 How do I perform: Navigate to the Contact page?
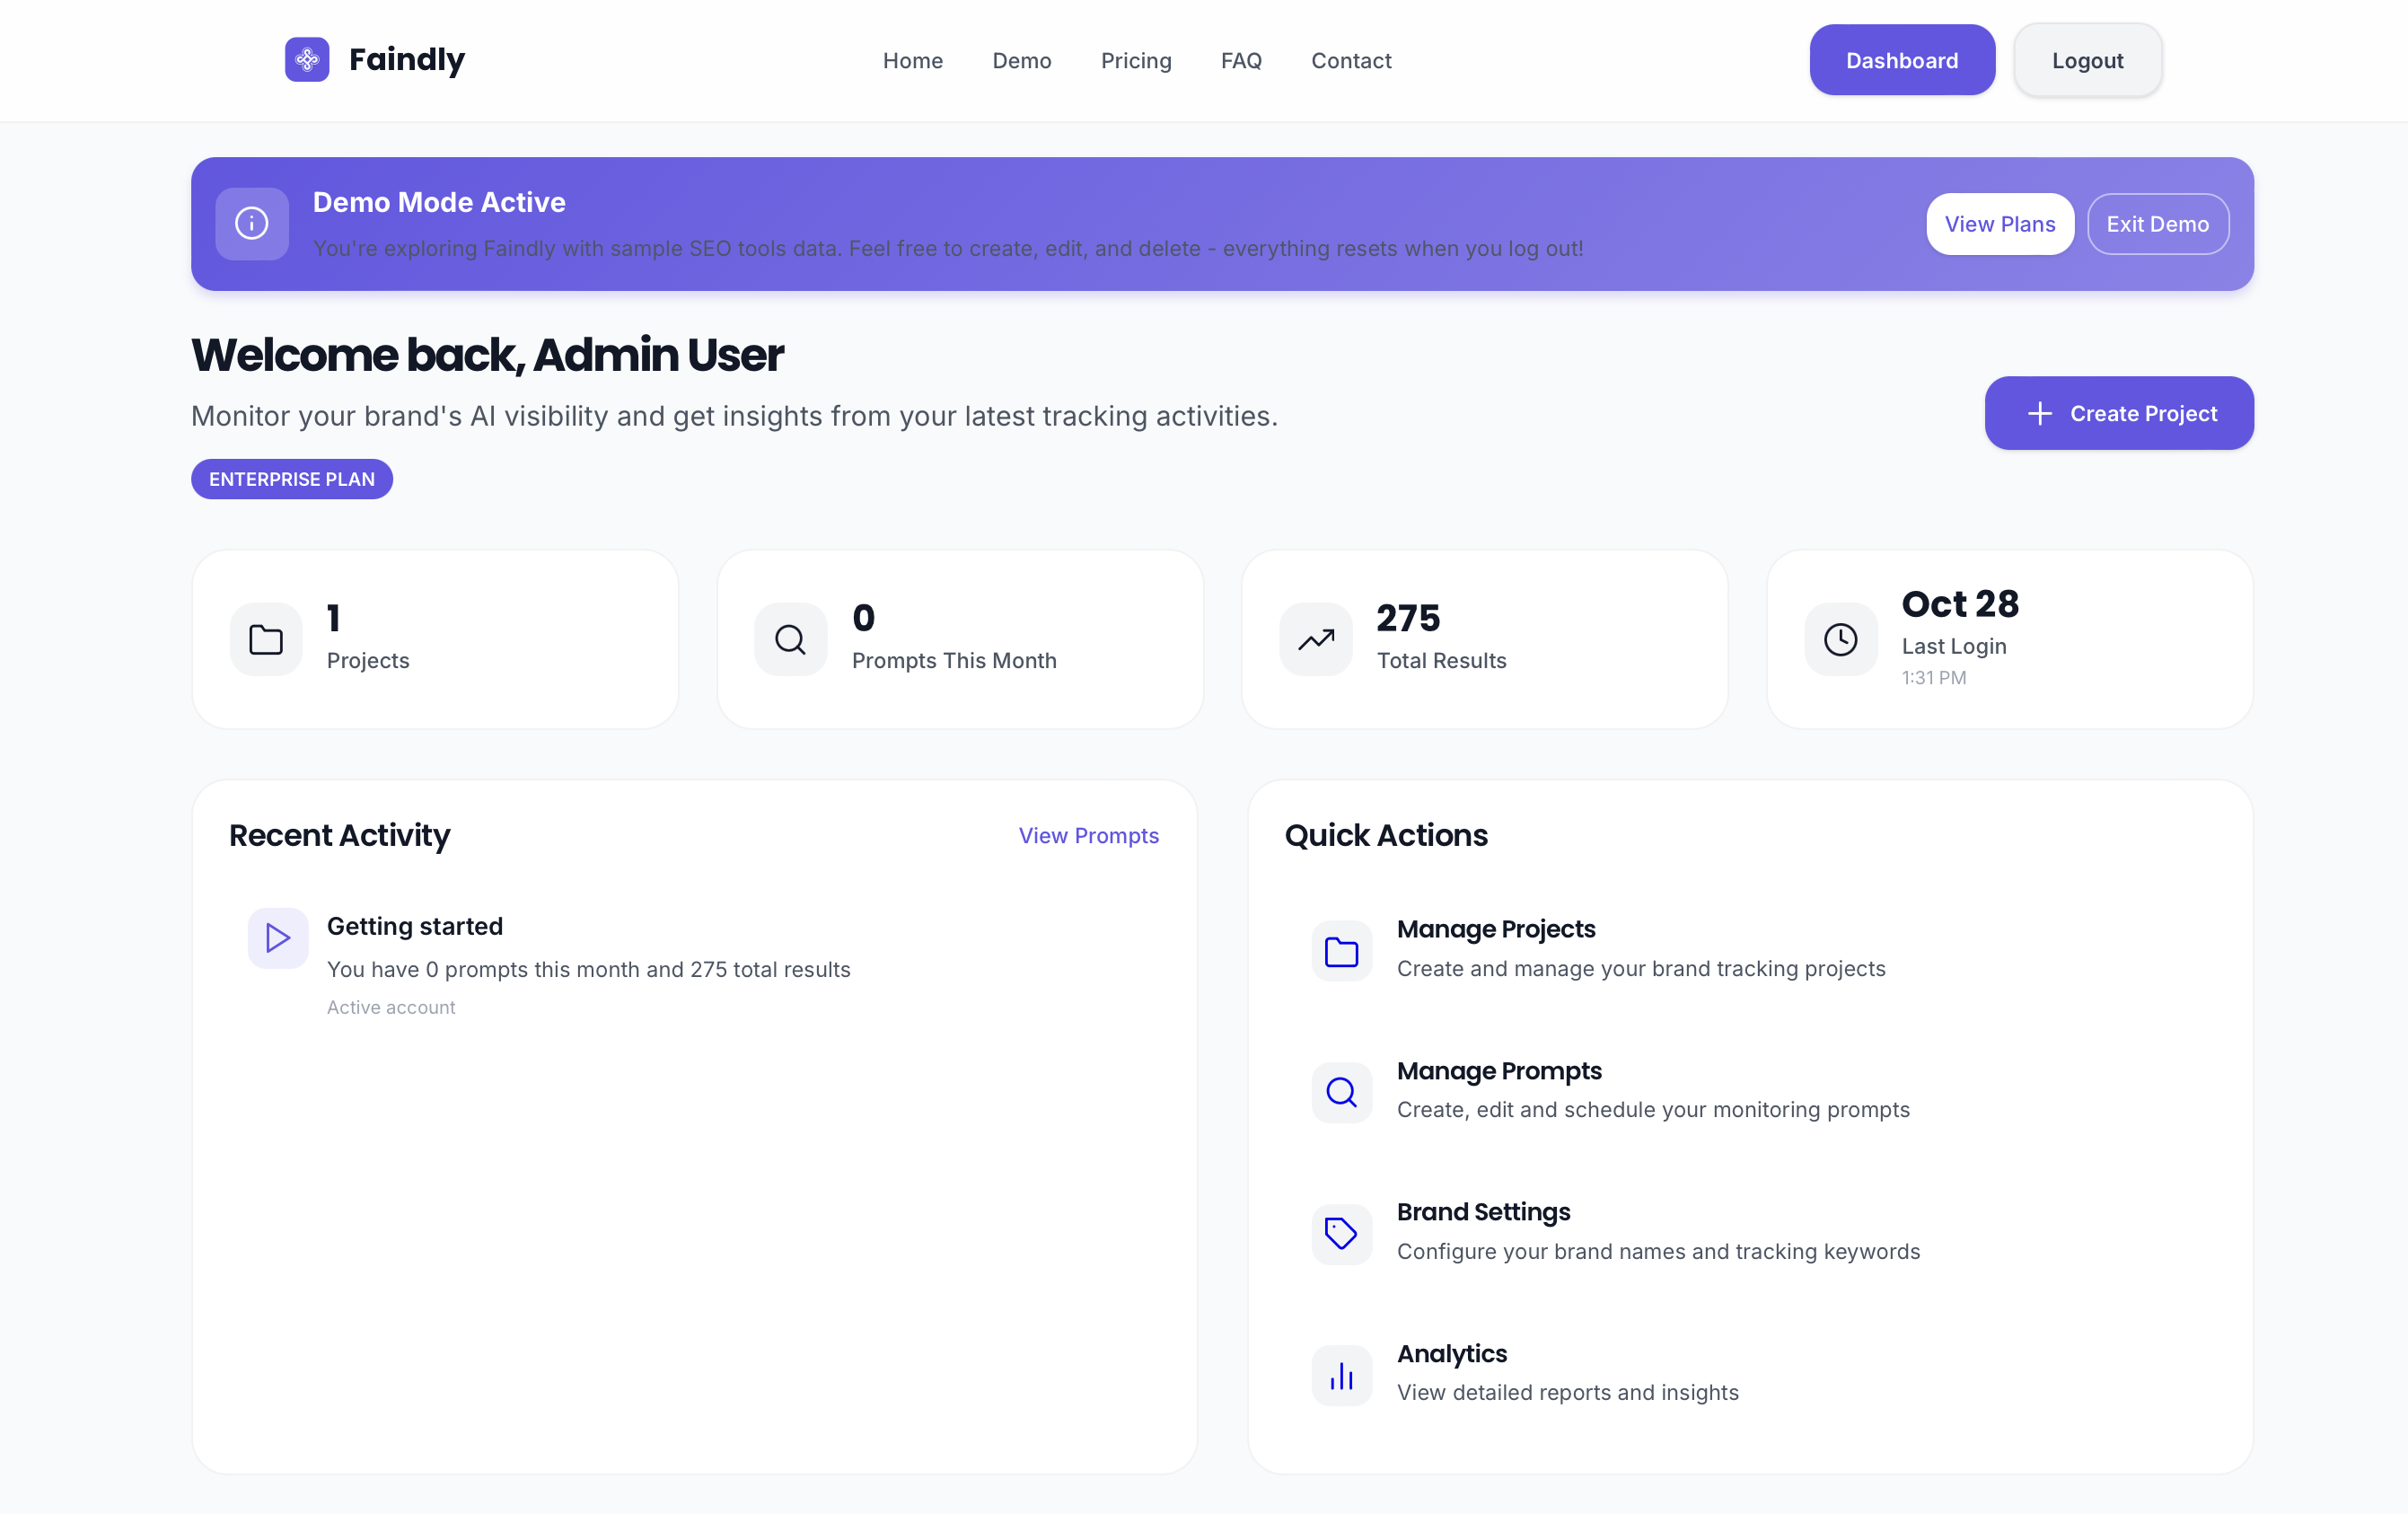(1350, 61)
